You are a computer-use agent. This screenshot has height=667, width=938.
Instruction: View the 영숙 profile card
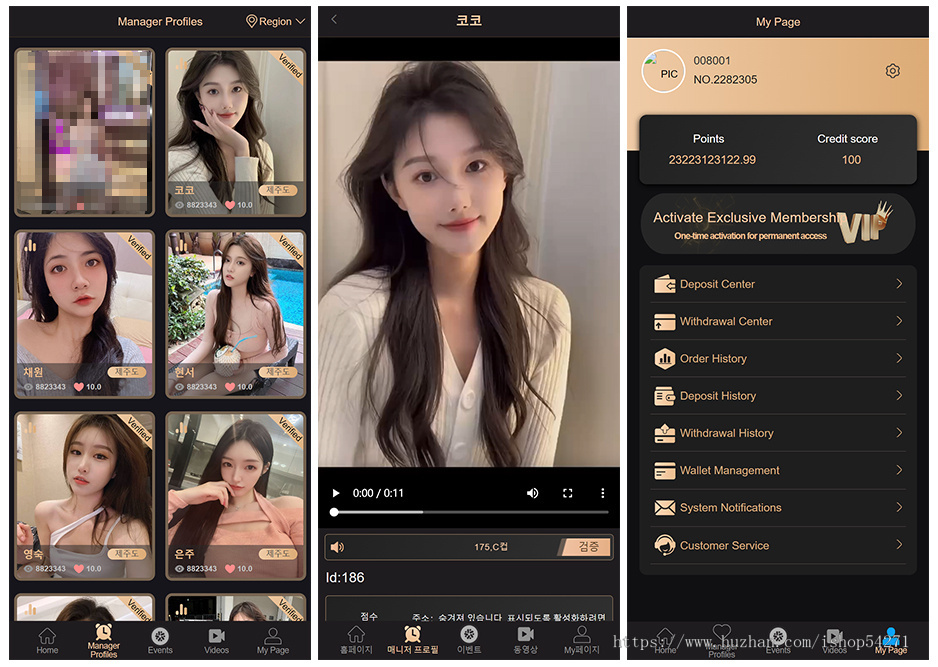pos(84,496)
